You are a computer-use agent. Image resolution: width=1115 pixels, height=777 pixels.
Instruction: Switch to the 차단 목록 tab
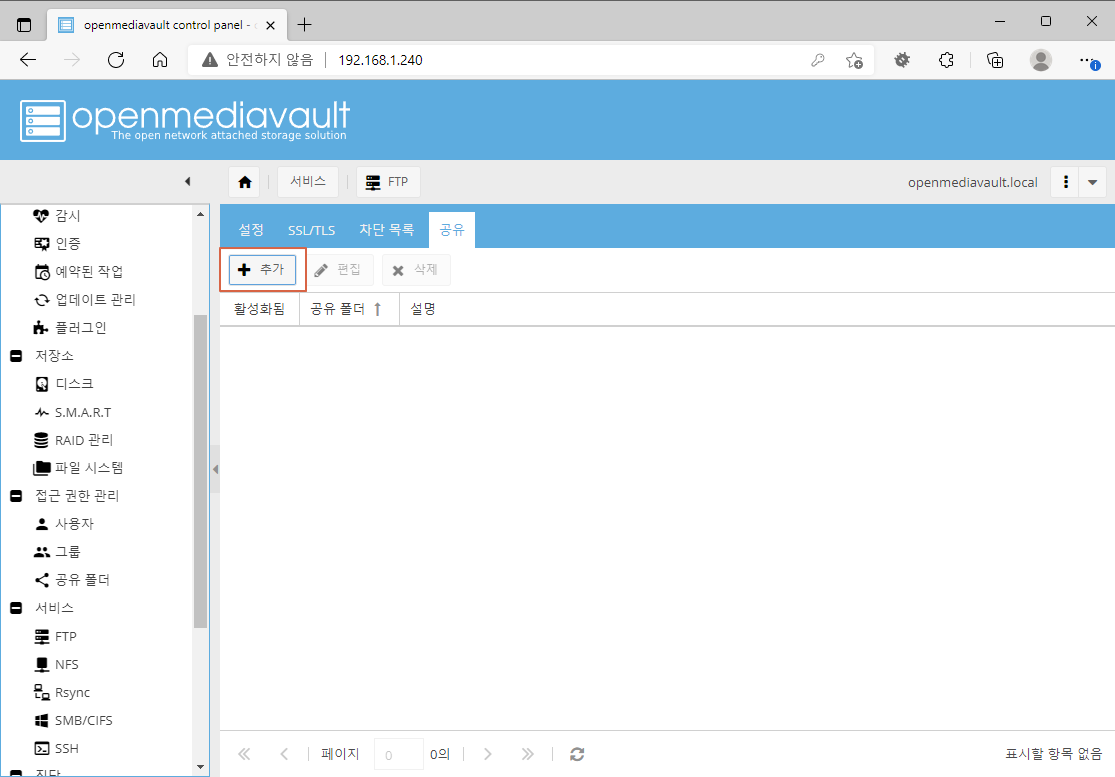click(386, 230)
